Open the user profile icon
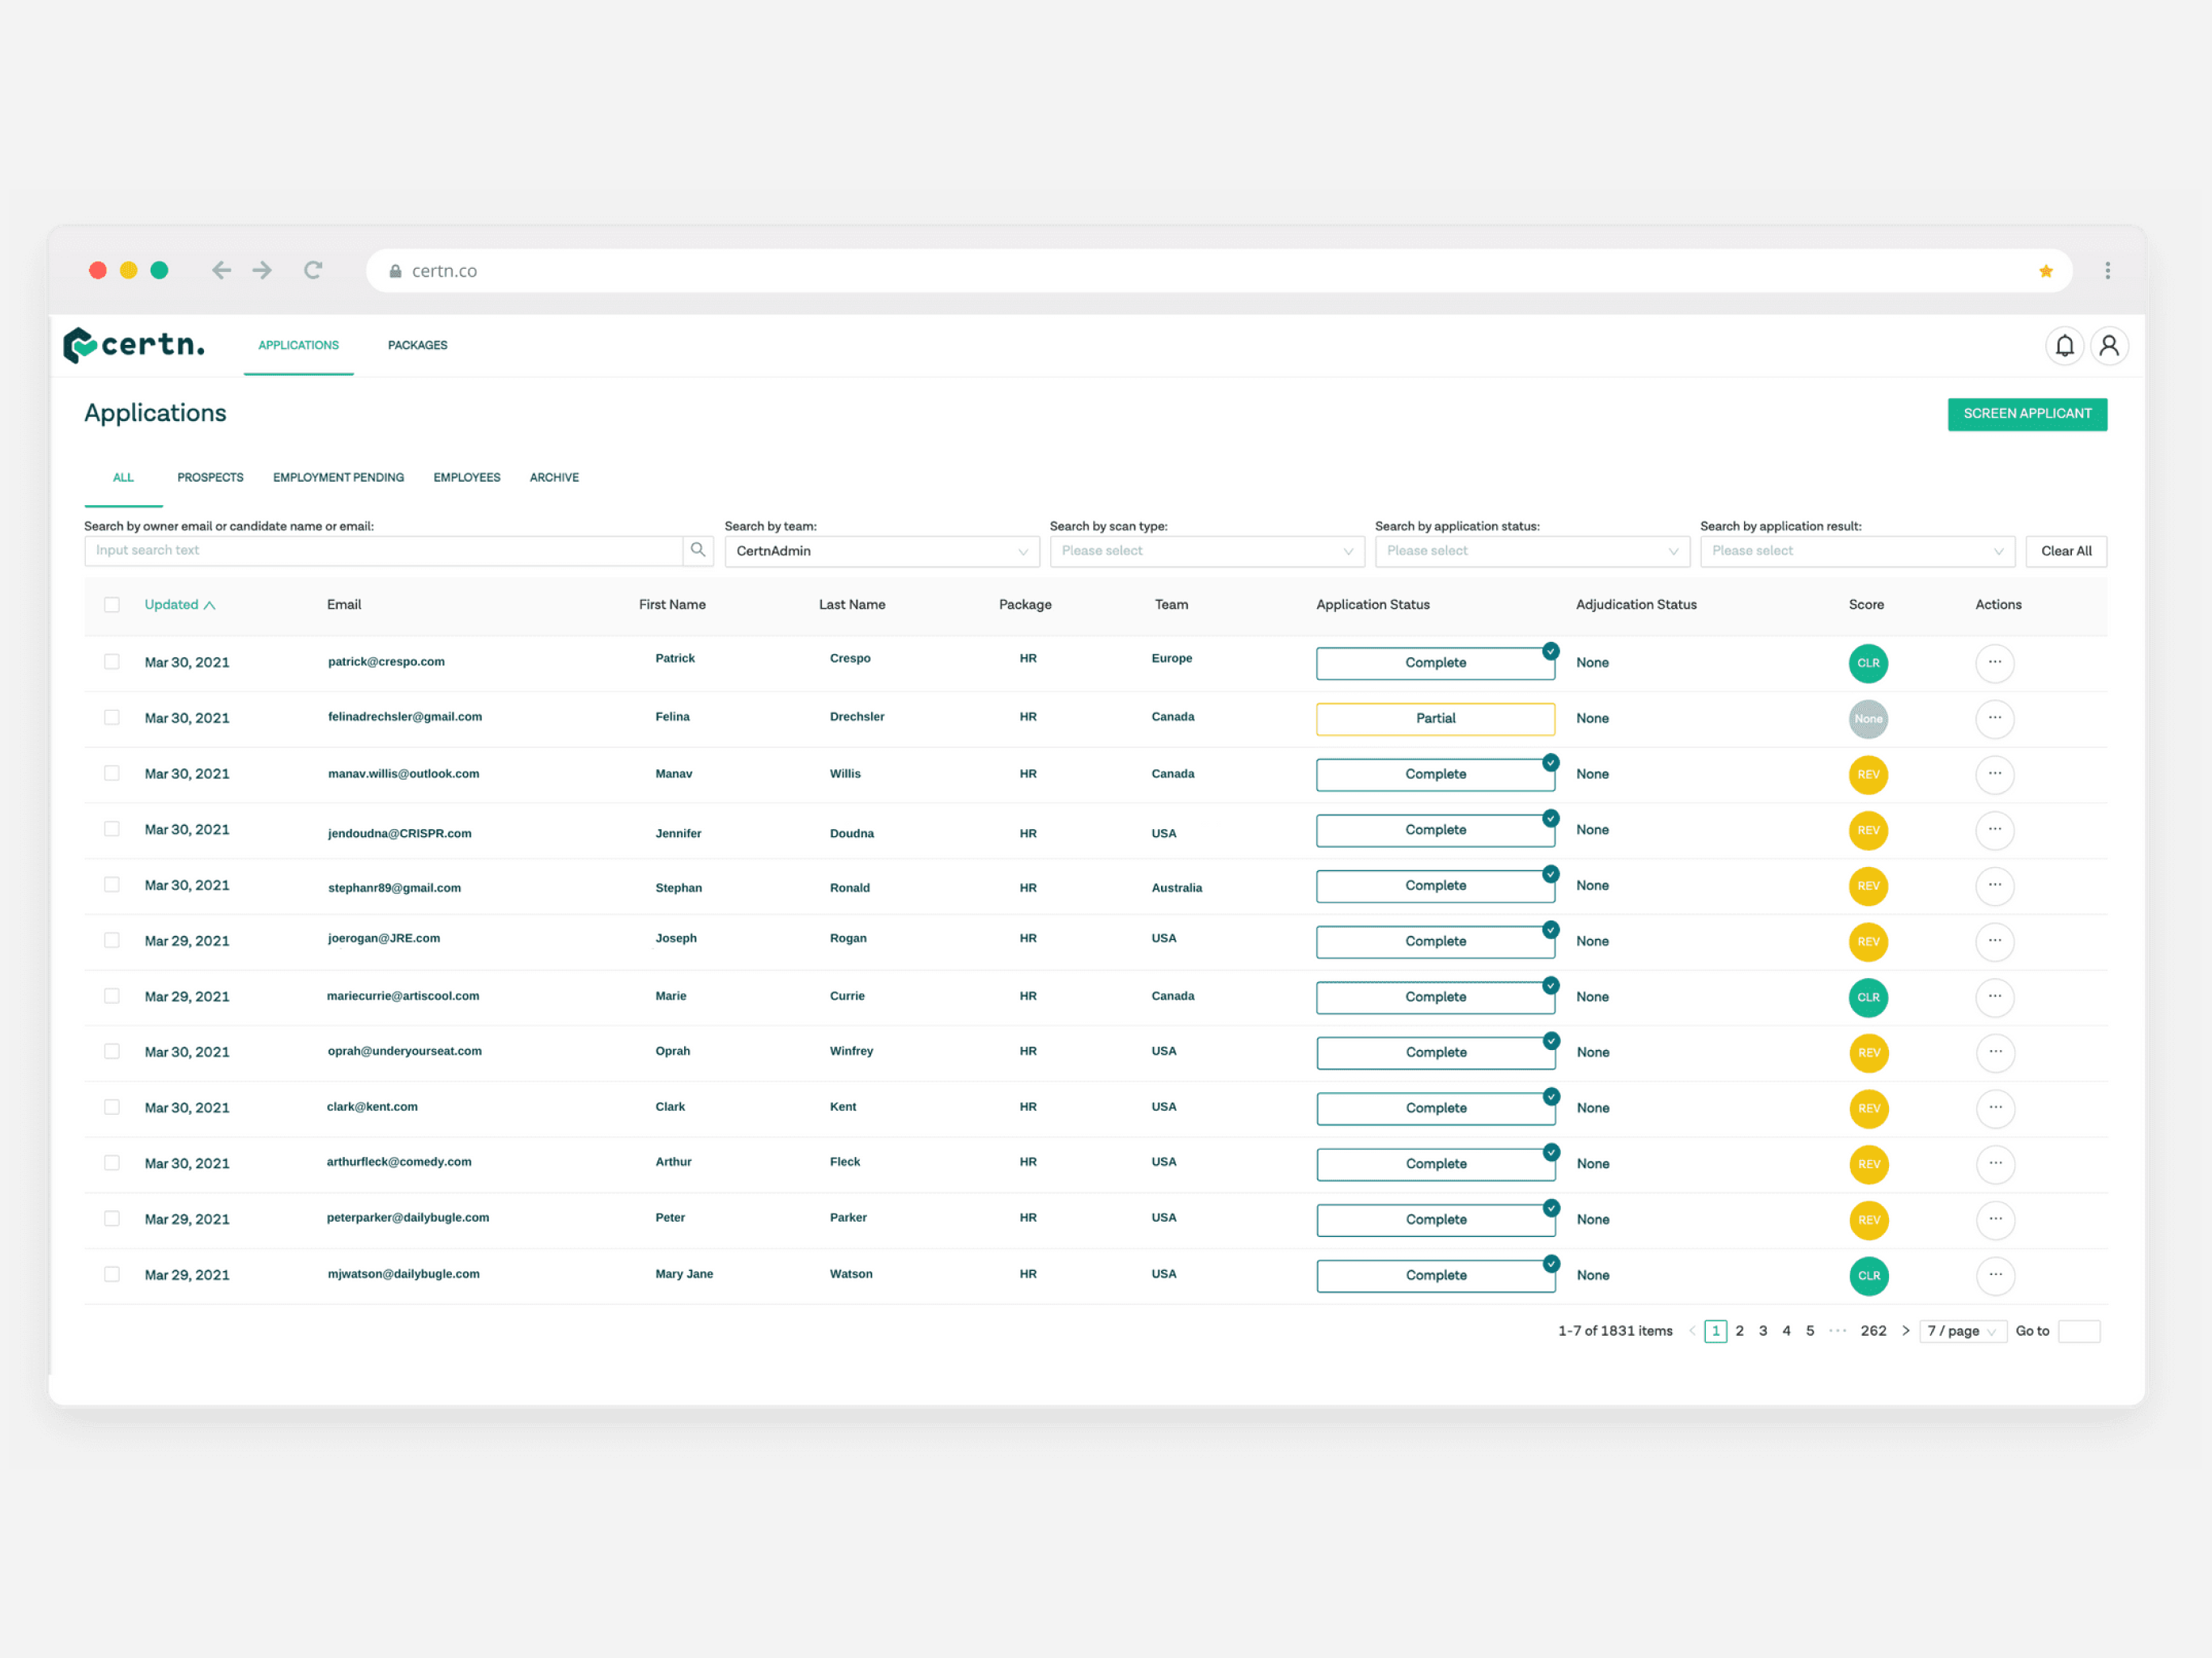Screen dimensions: 2212x1658 2108,346
